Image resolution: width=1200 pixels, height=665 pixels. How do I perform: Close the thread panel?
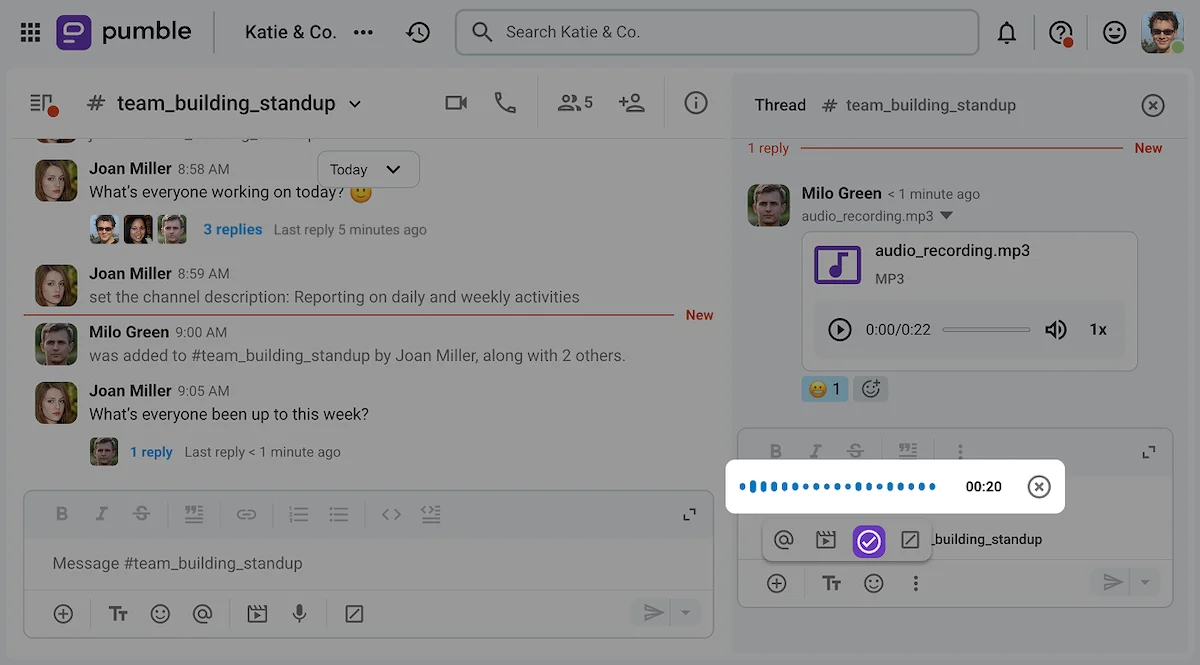tap(1153, 104)
